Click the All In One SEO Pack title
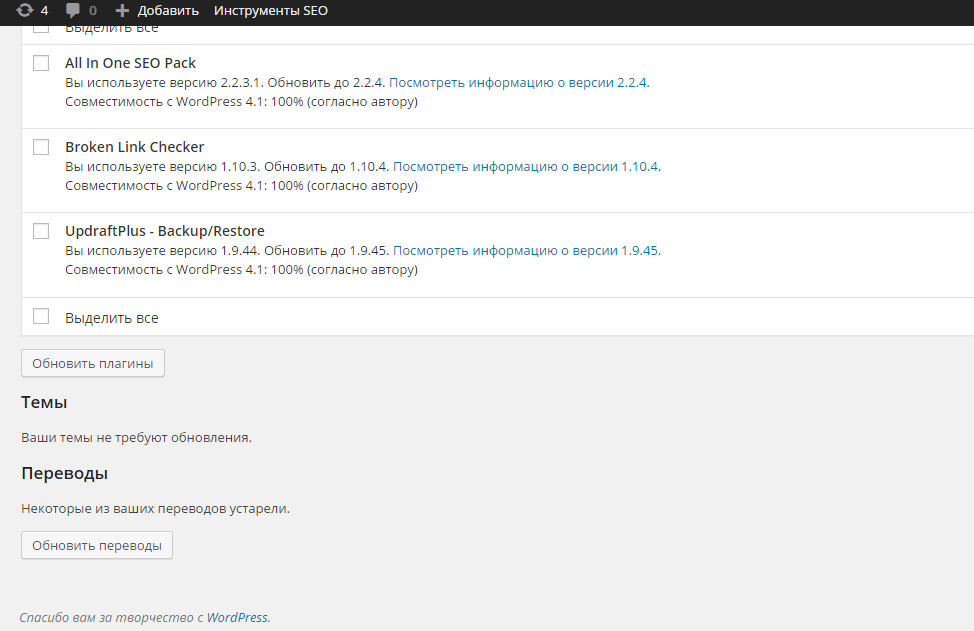This screenshot has height=631, width=974. pyautogui.click(x=130, y=63)
